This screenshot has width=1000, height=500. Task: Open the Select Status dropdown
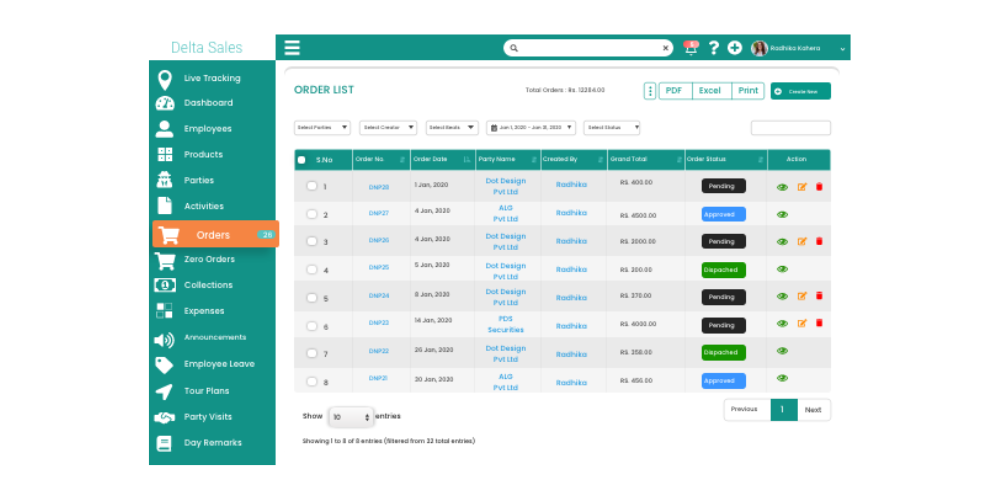612,128
